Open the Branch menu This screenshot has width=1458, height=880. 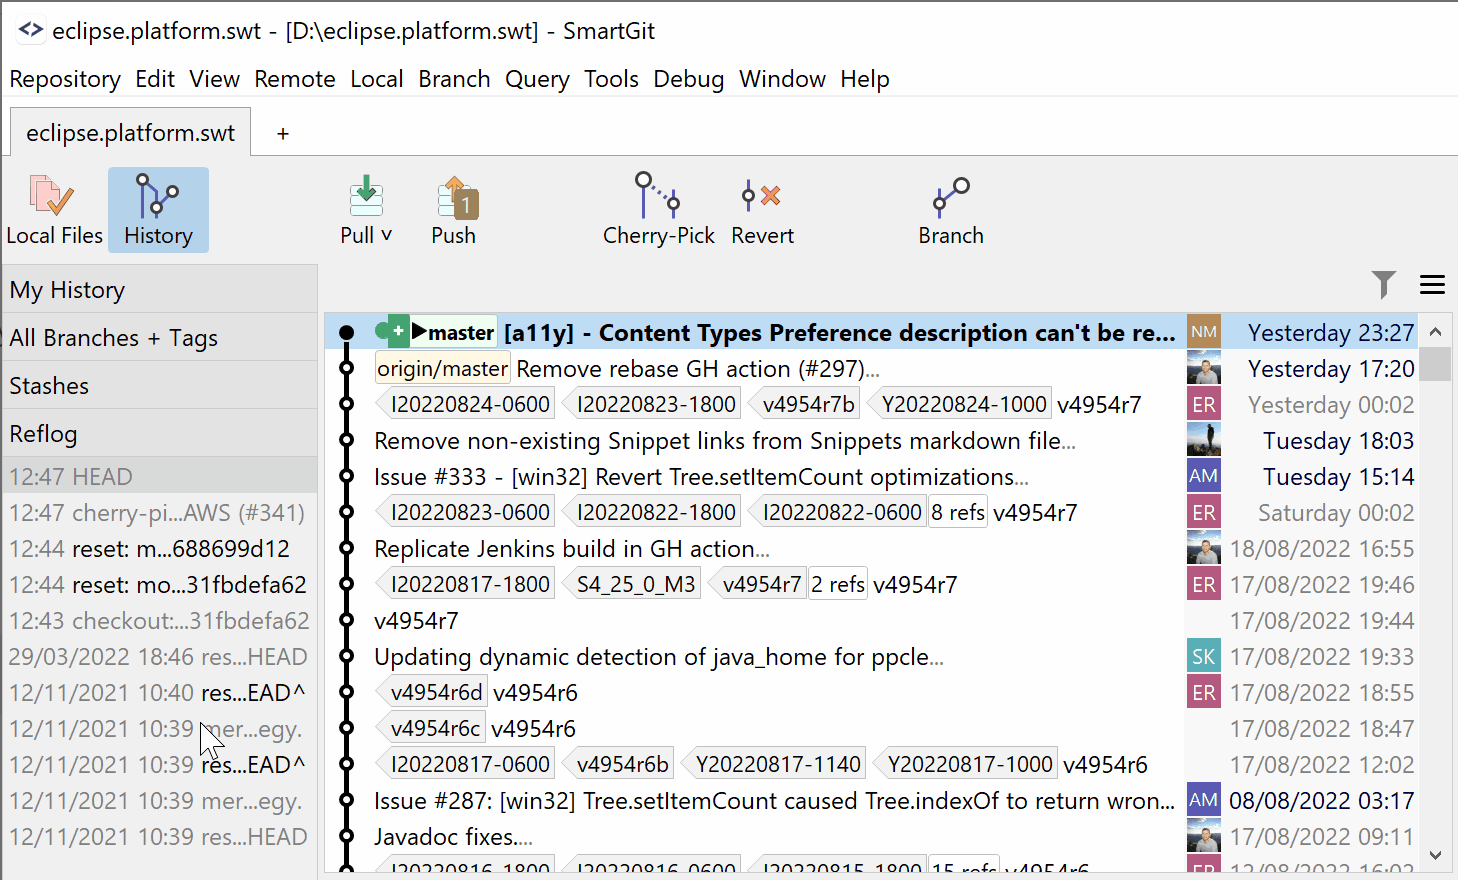454,79
